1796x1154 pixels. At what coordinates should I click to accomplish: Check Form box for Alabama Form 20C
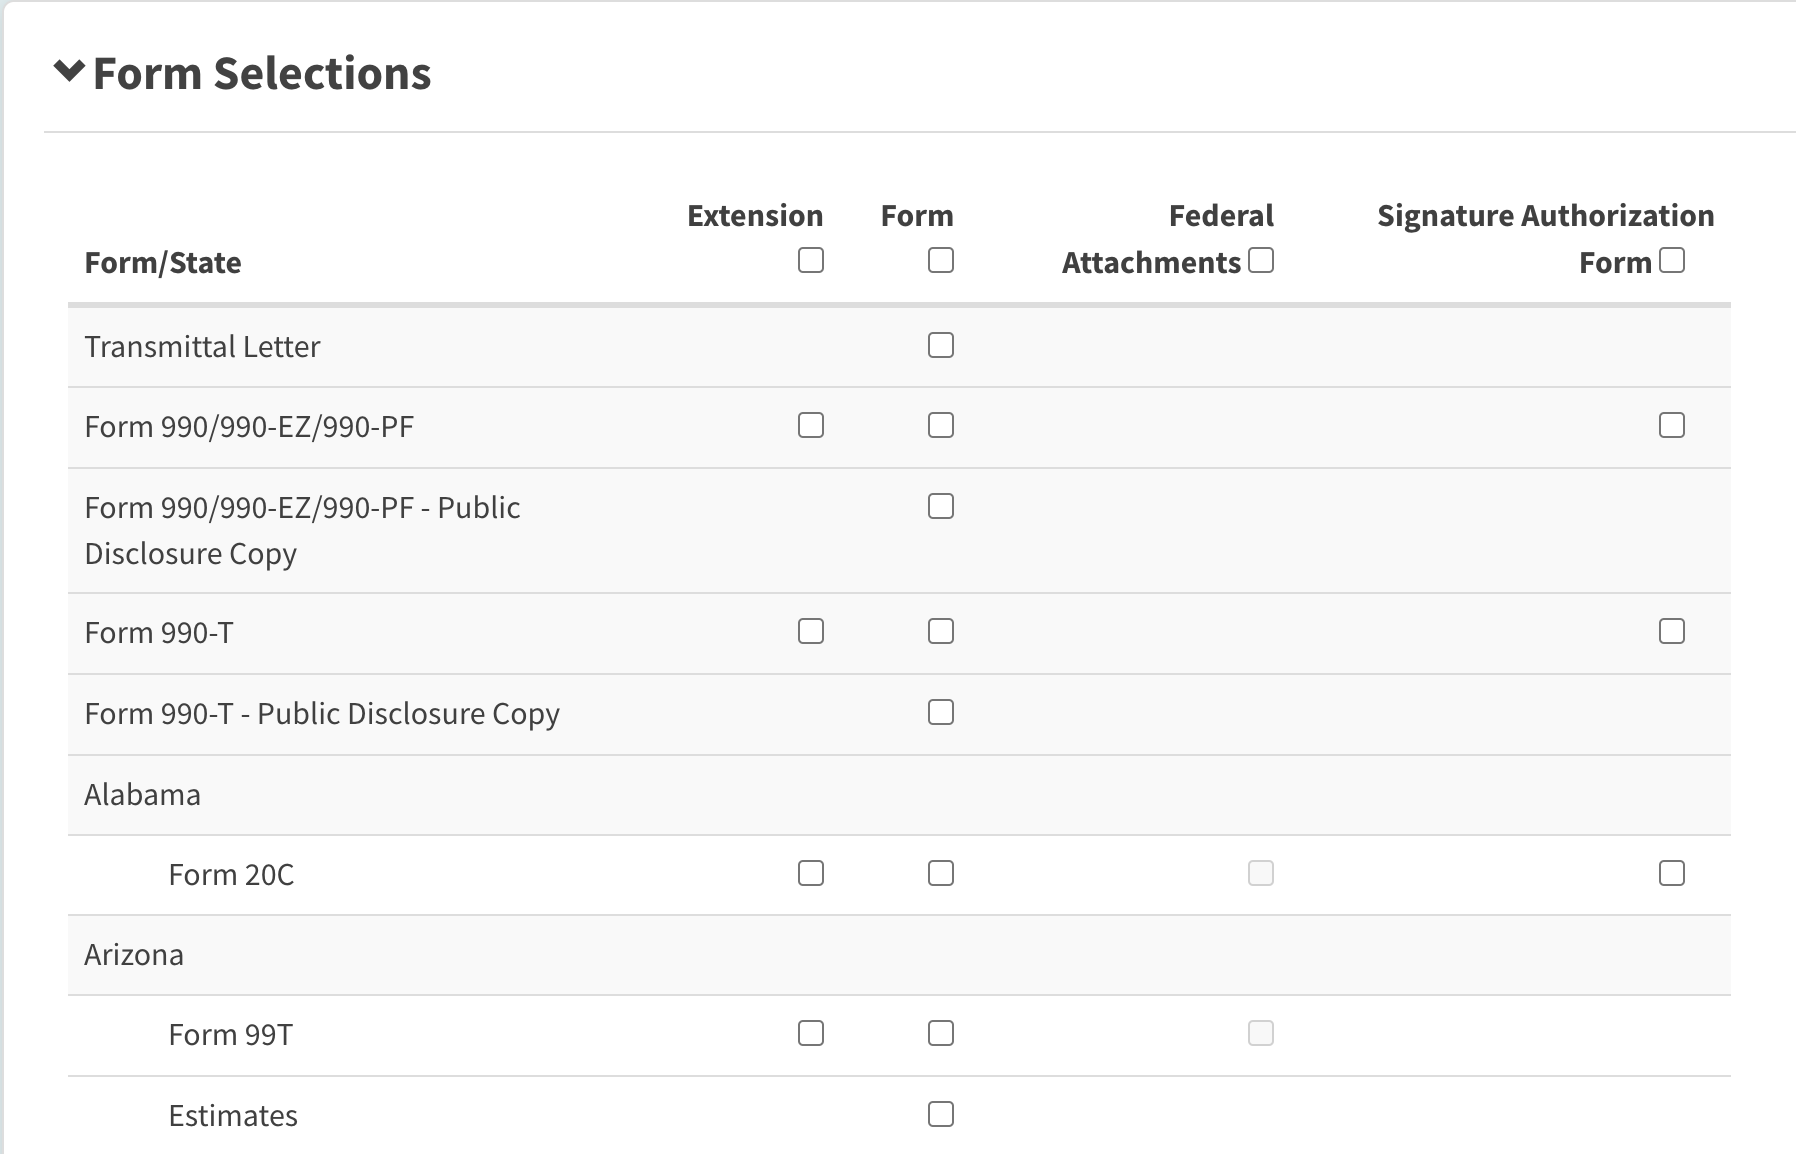(x=941, y=874)
